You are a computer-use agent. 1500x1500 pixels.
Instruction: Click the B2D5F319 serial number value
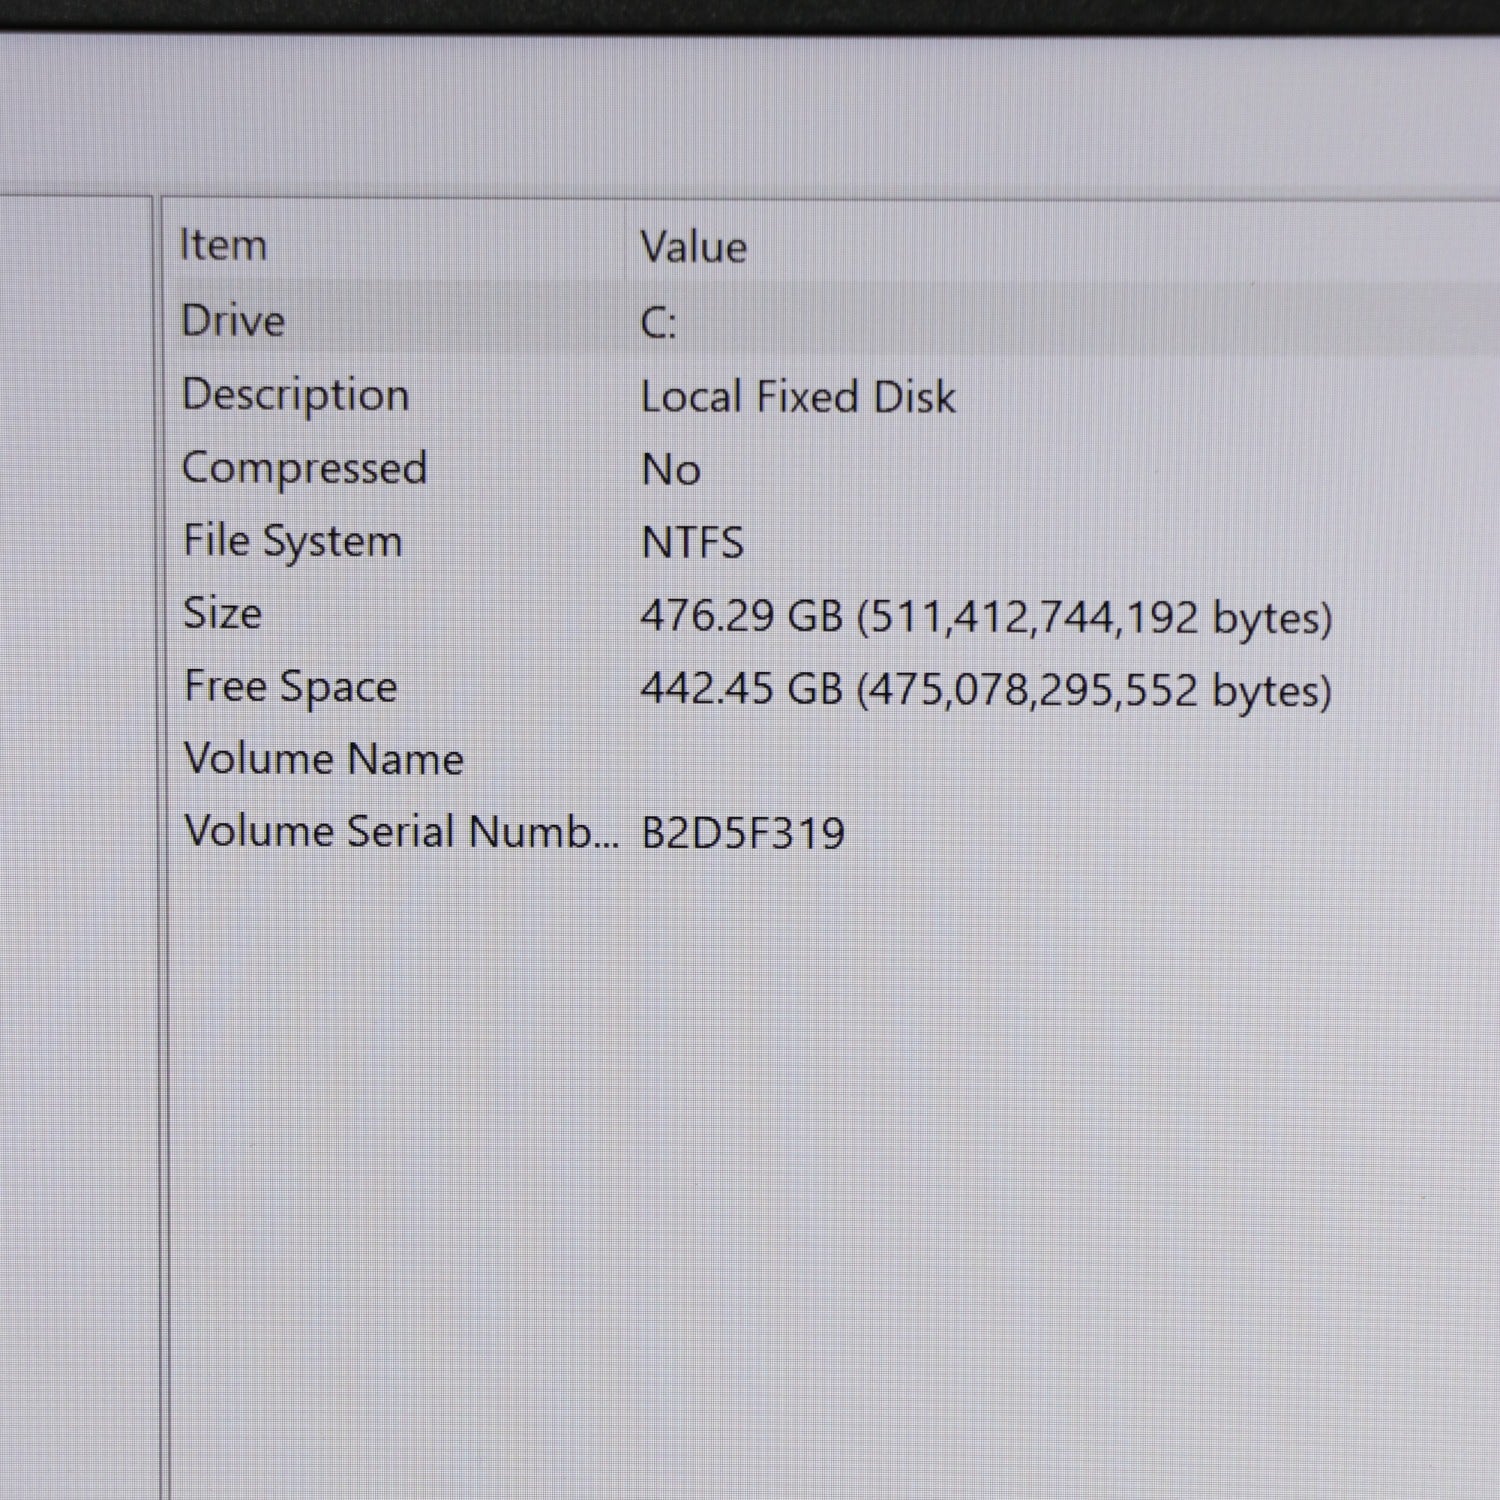pos(742,833)
